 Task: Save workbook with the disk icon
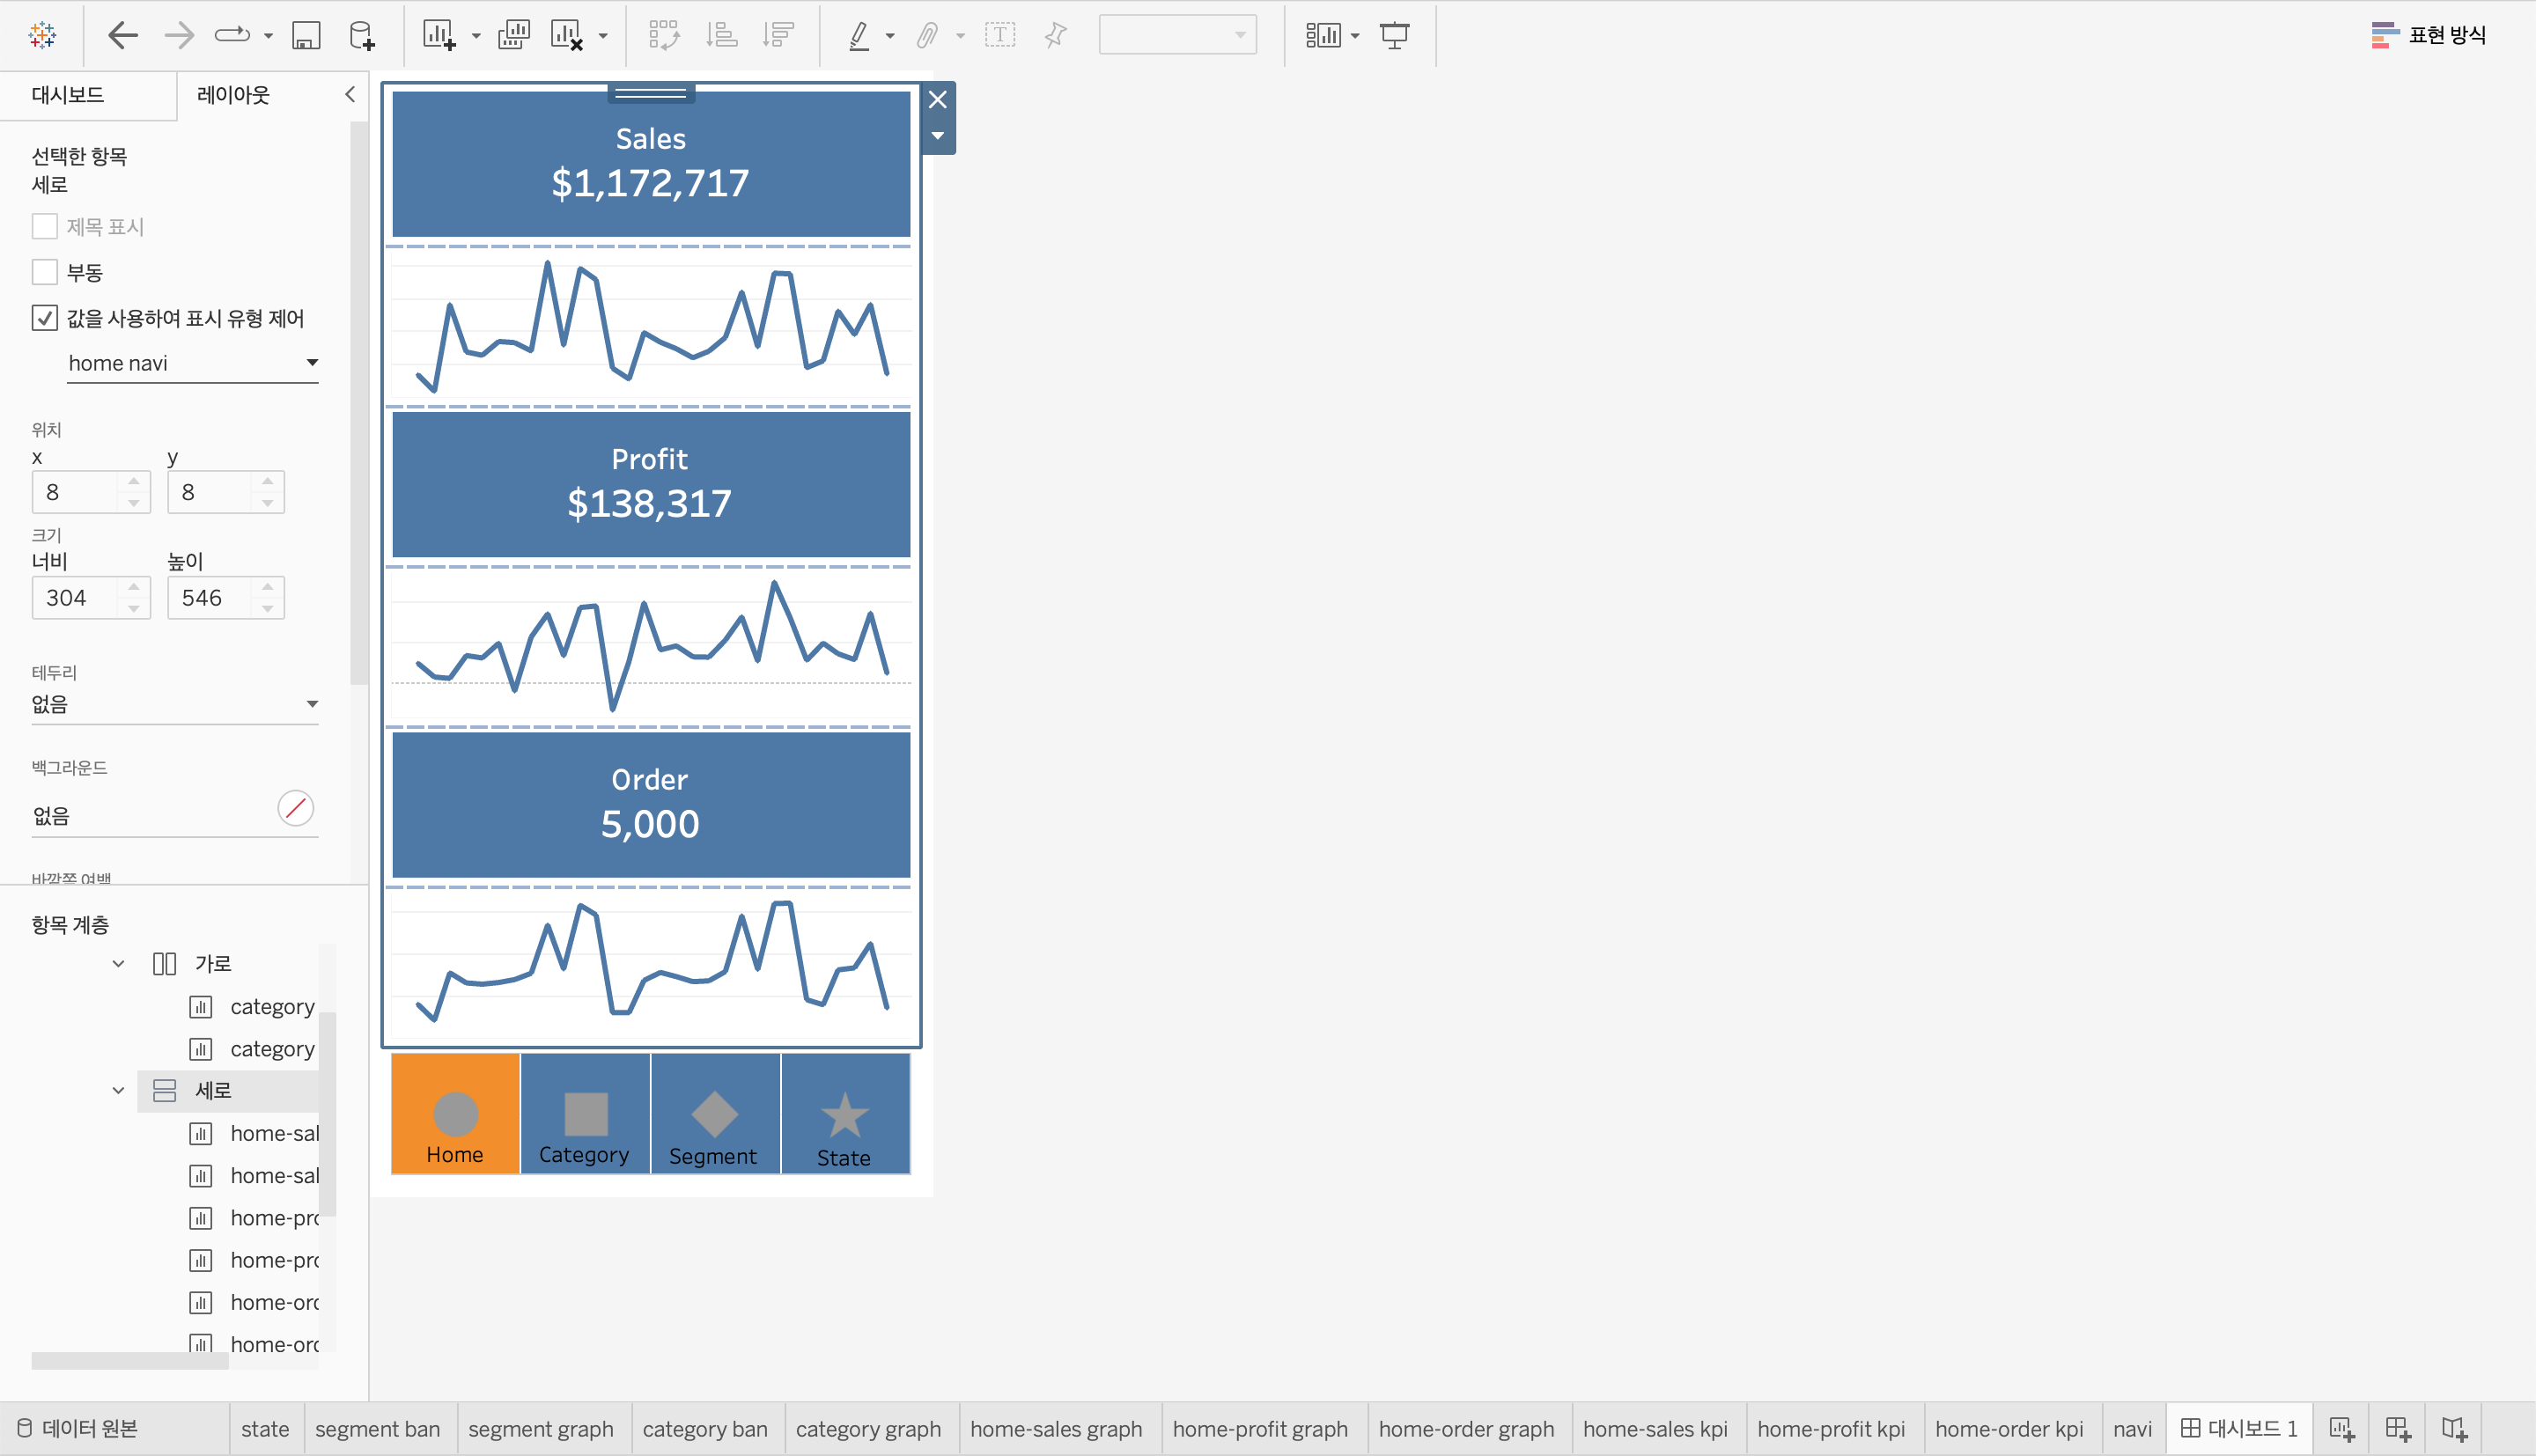pyautogui.click(x=306, y=36)
